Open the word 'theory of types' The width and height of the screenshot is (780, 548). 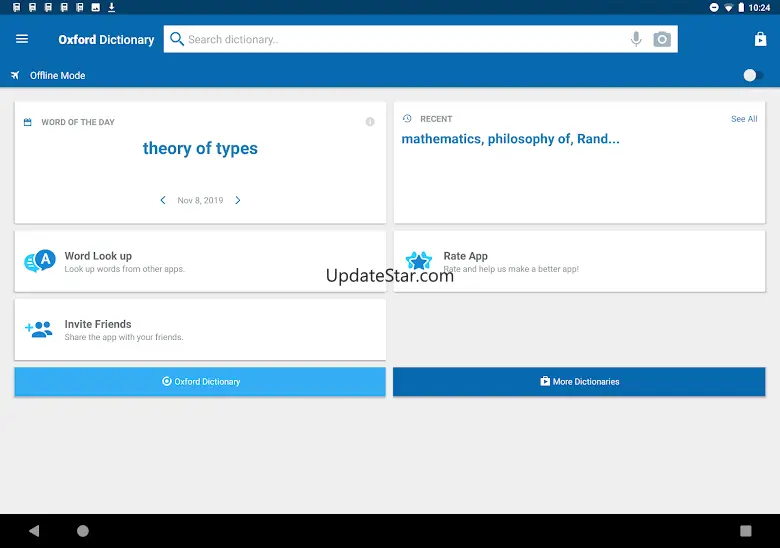[200, 148]
